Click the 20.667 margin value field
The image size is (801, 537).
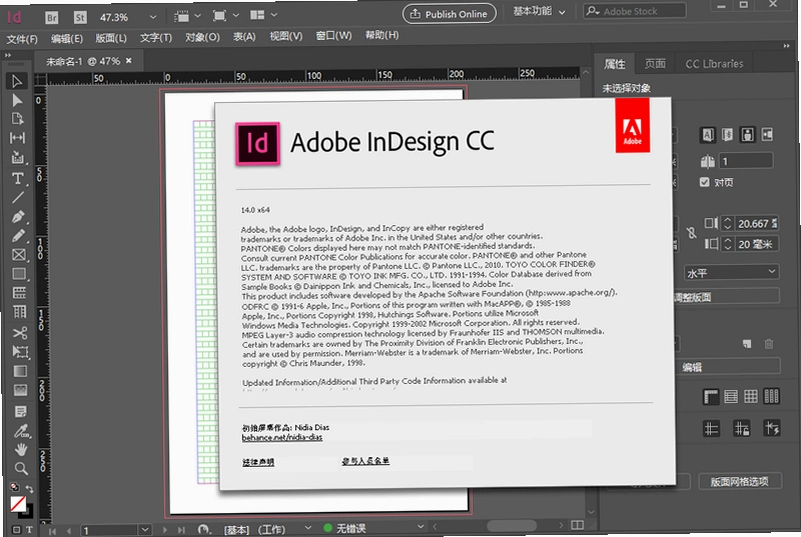[x=757, y=223]
